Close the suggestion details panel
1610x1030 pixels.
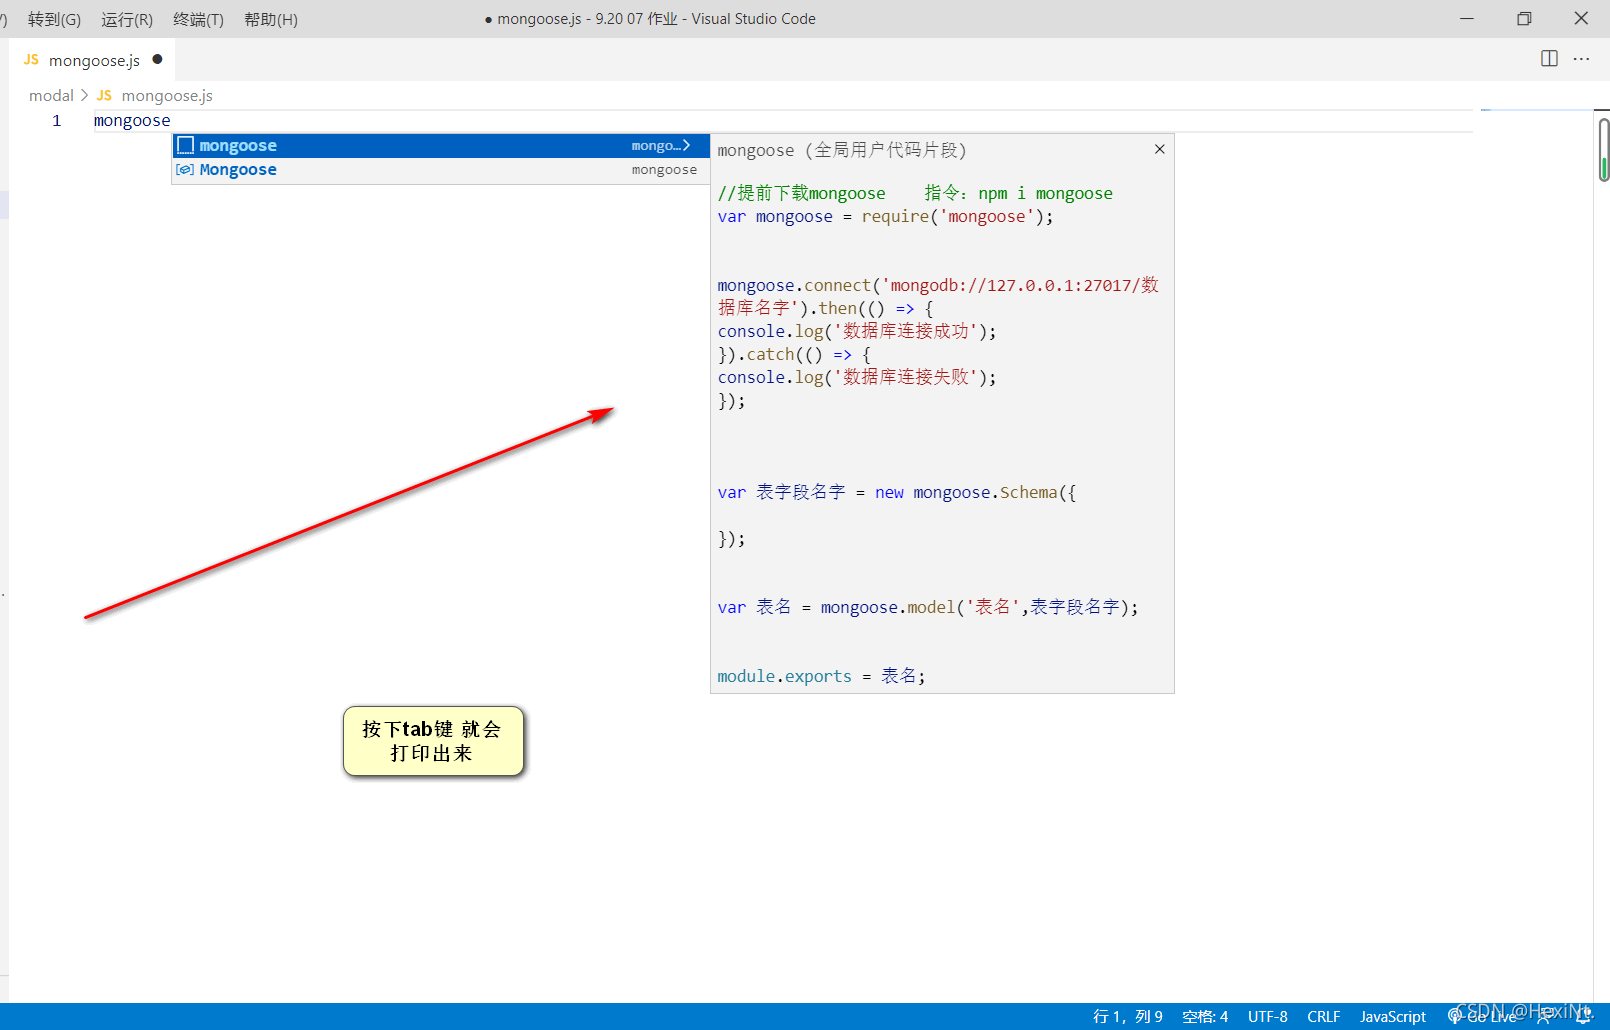1160,149
